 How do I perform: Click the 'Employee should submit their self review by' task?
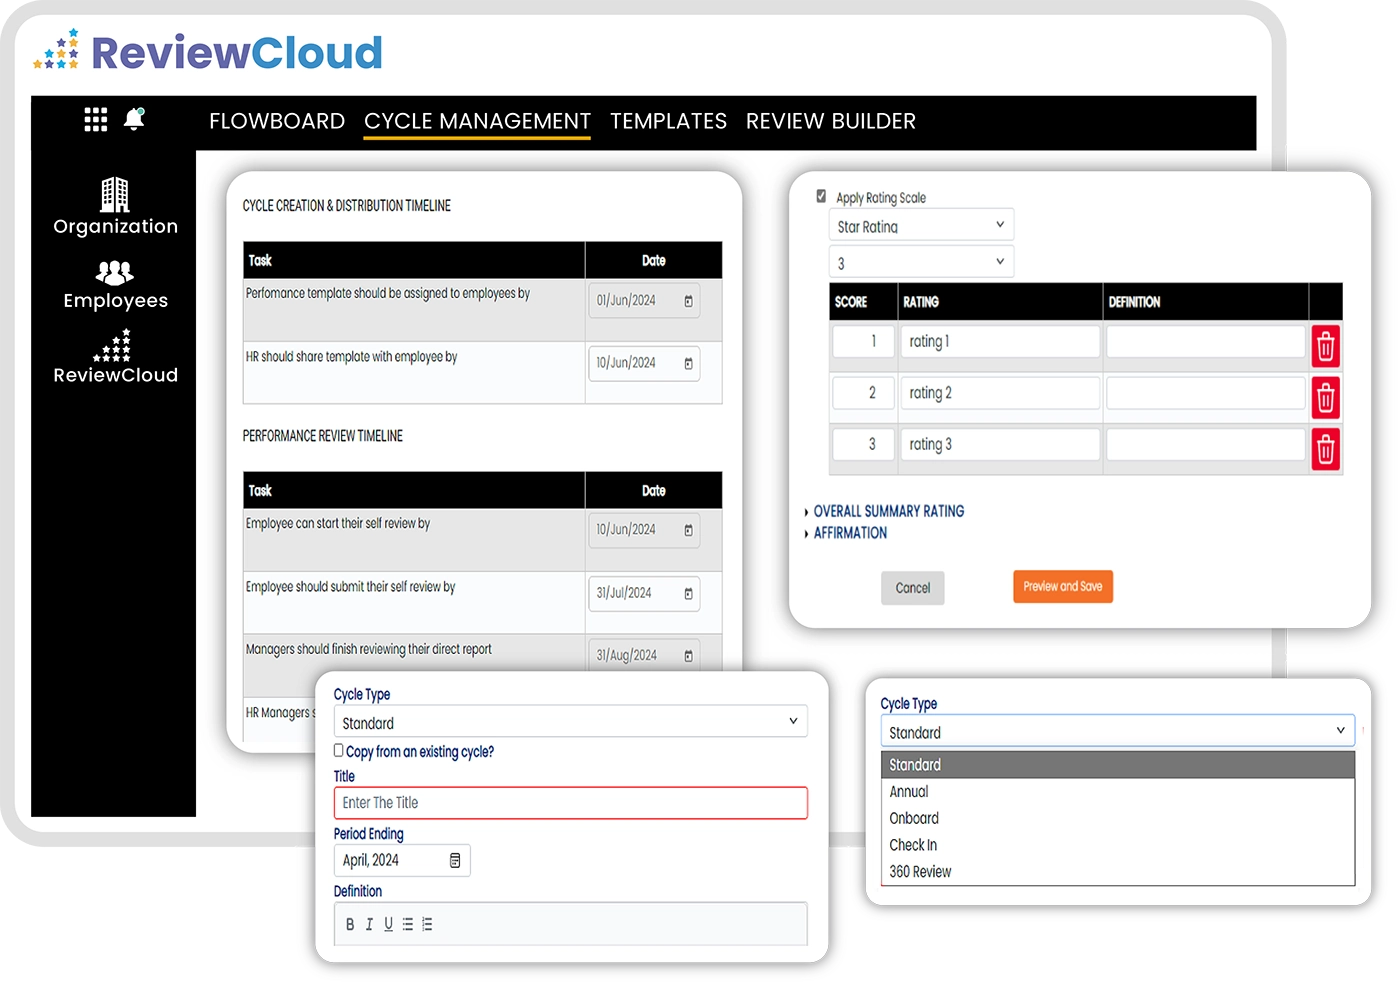pyautogui.click(x=350, y=587)
